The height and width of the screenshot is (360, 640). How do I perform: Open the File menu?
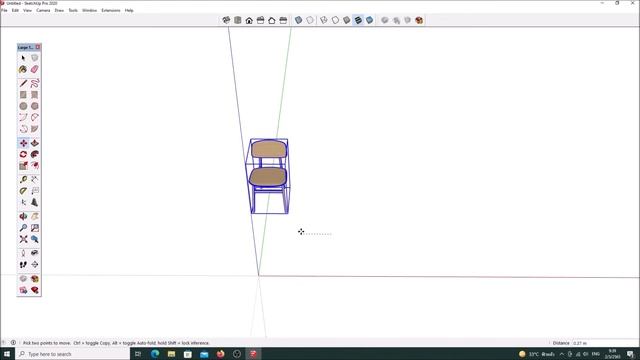(x=4, y=10)
